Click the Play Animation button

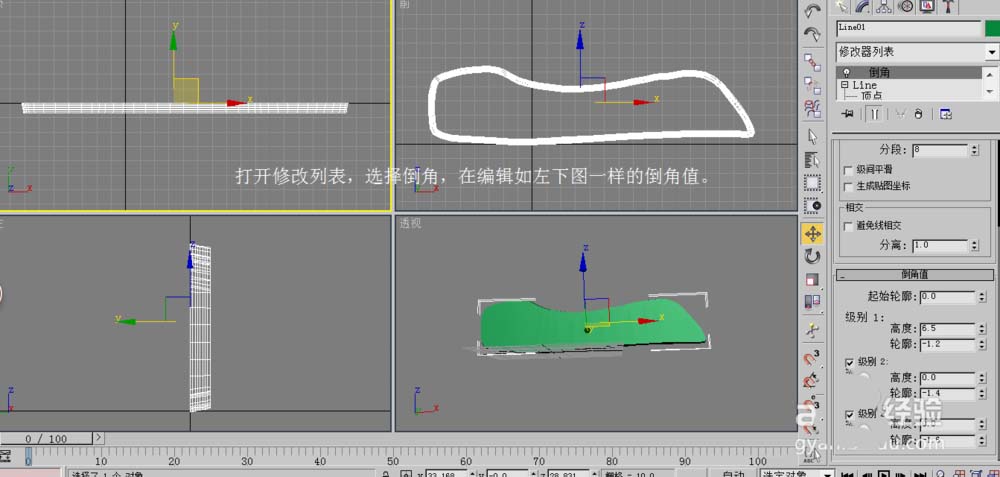click(x=884, y=474)
